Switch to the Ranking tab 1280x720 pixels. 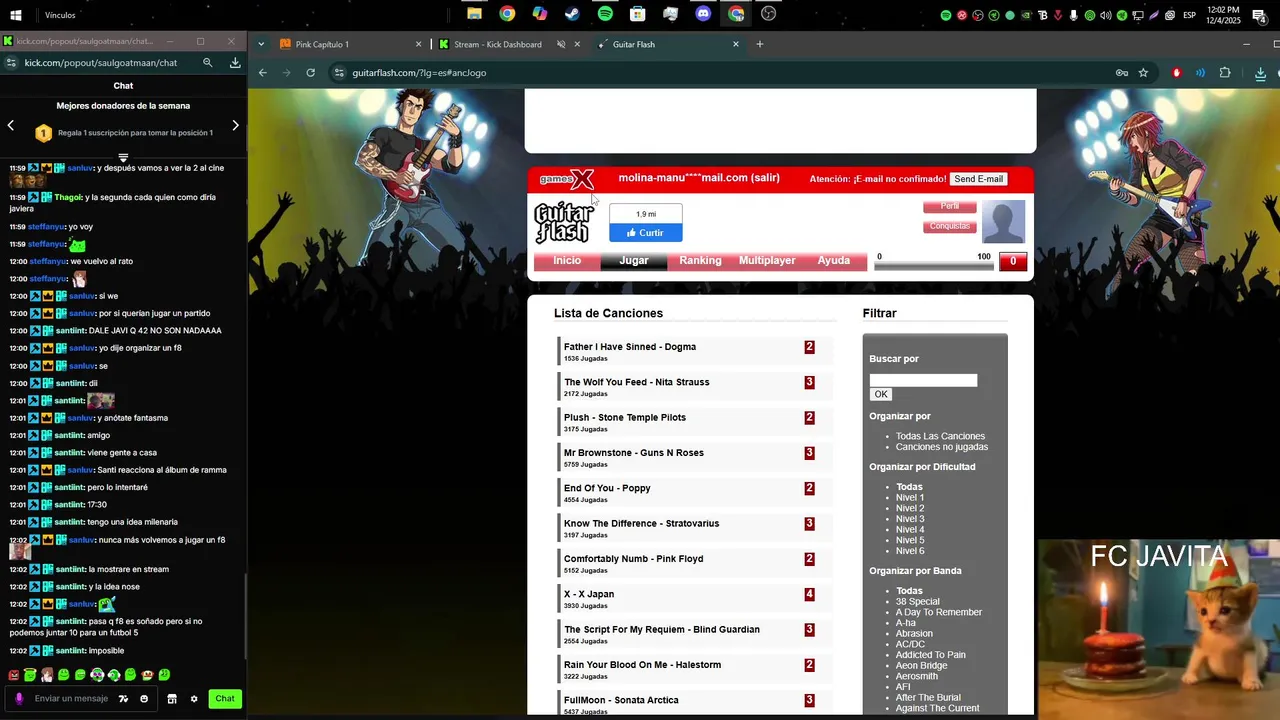coord(700,261)
